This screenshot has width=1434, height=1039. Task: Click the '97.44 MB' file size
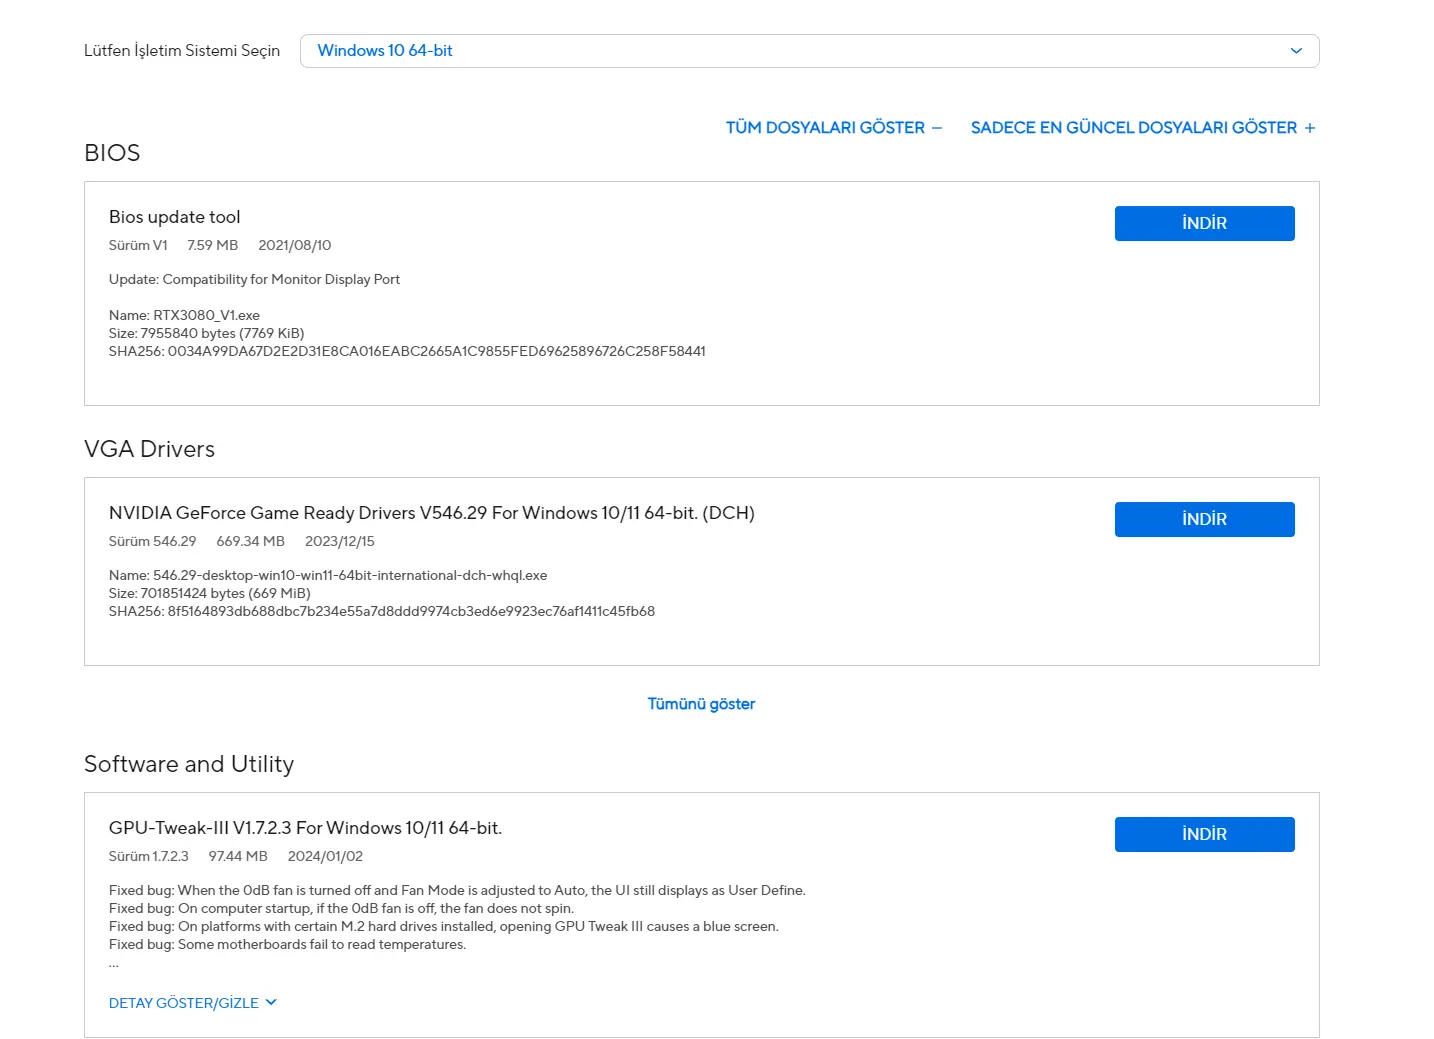(x=238, y=856)
